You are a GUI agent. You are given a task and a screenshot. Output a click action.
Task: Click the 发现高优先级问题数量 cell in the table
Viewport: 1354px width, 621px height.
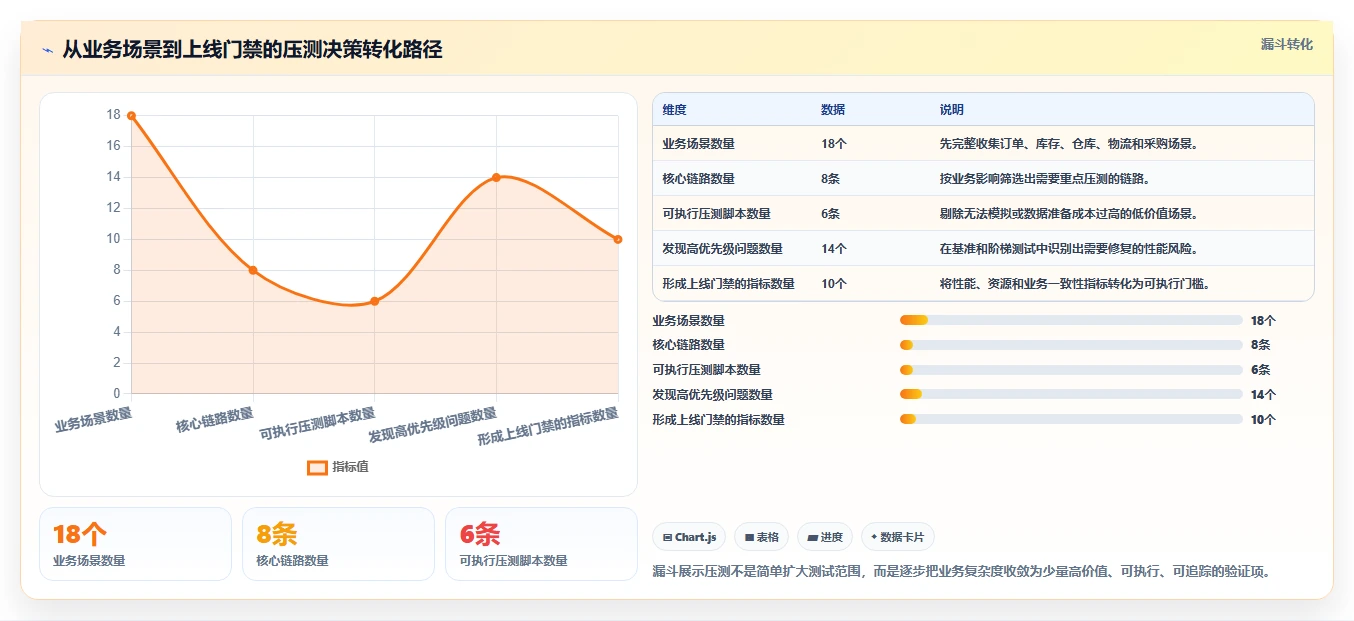tap(722, 249)
